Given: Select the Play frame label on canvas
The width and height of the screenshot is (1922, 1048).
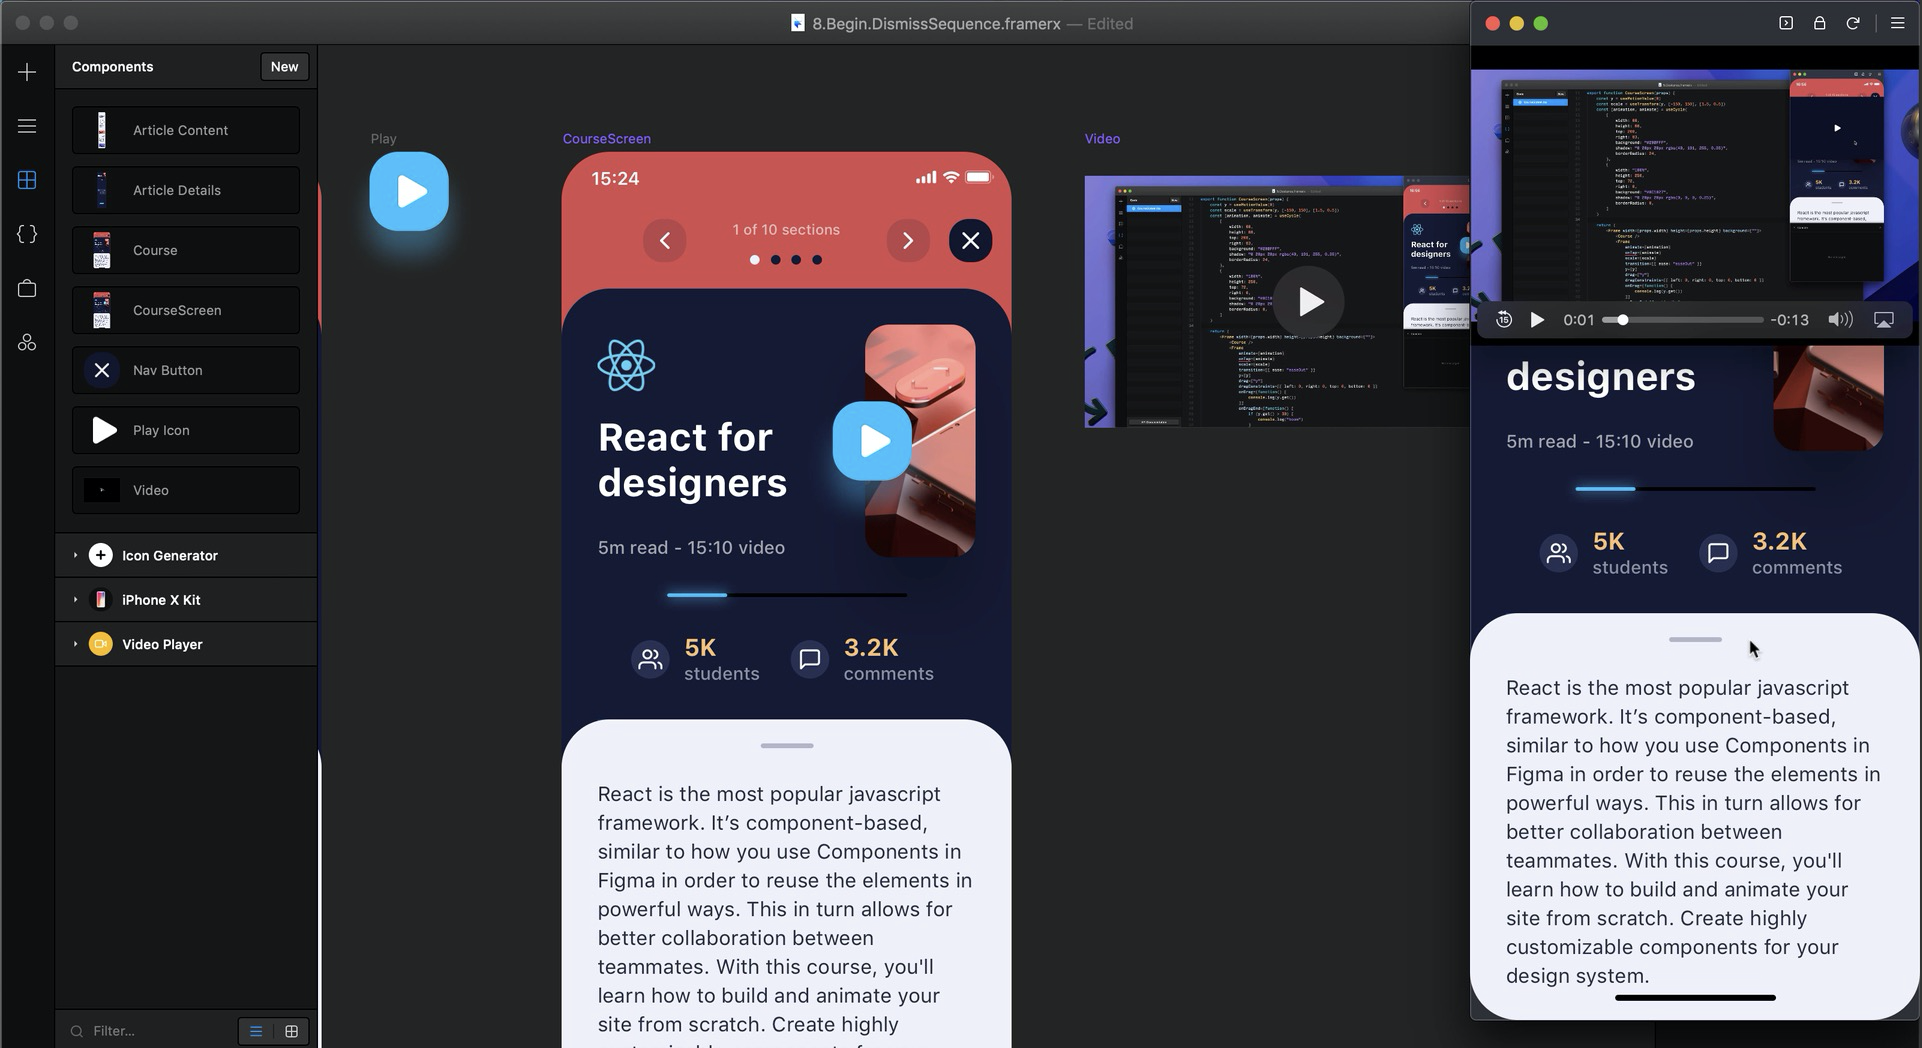Looking at the screenshot, I should (383, 139).
